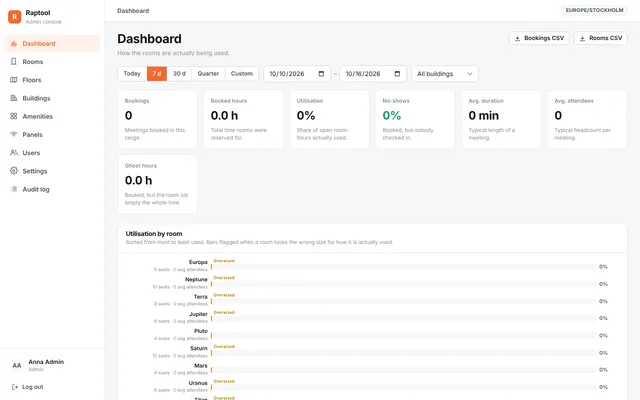Click the Ghost hours stat card
This screenshot has width=640, height=400.
tap(157, 184)
